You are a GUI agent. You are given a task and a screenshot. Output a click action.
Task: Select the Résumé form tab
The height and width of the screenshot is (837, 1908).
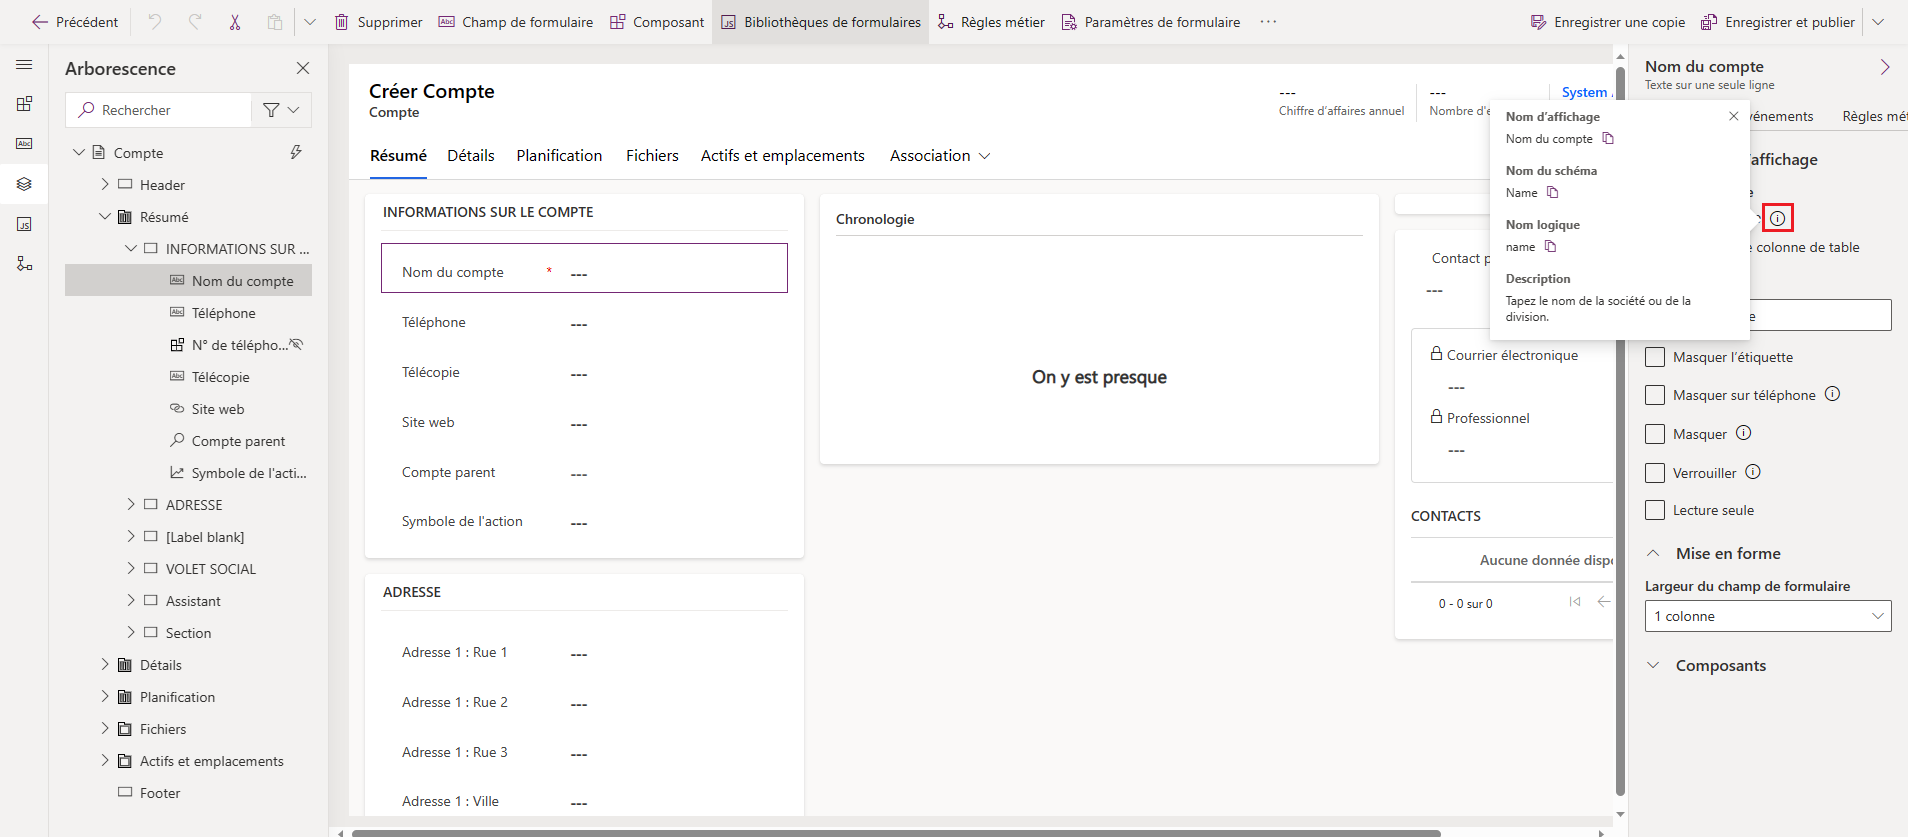[x=398, y=156]
